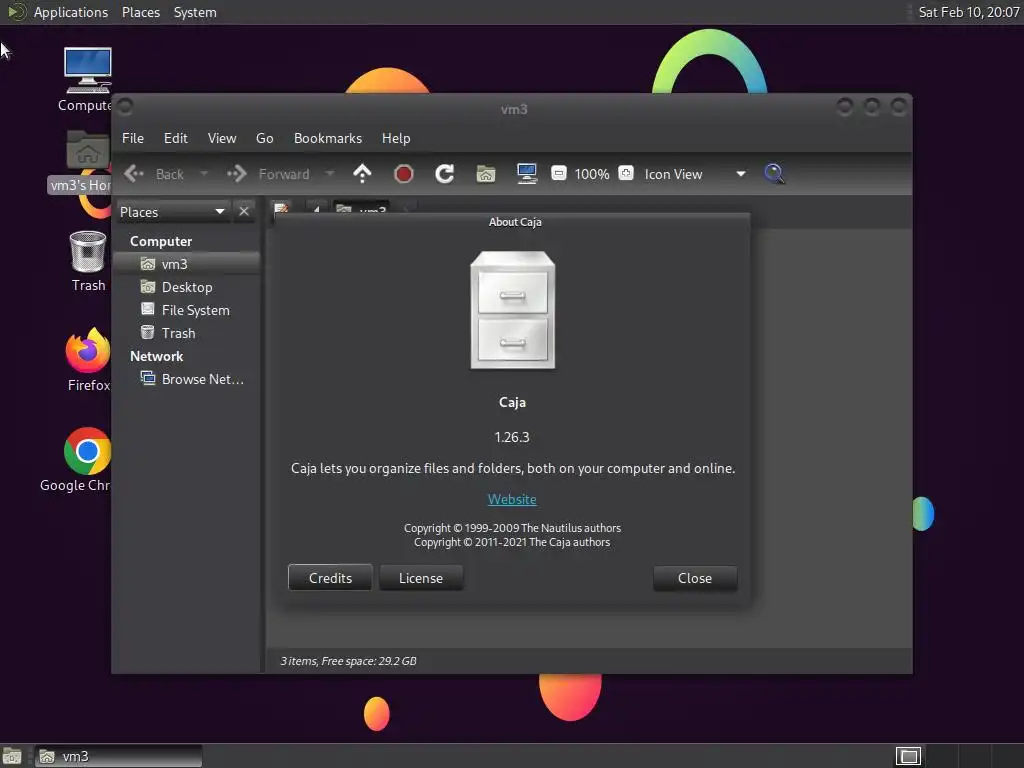Select Trash in the Places sidebar

click(x=187, y=333)
